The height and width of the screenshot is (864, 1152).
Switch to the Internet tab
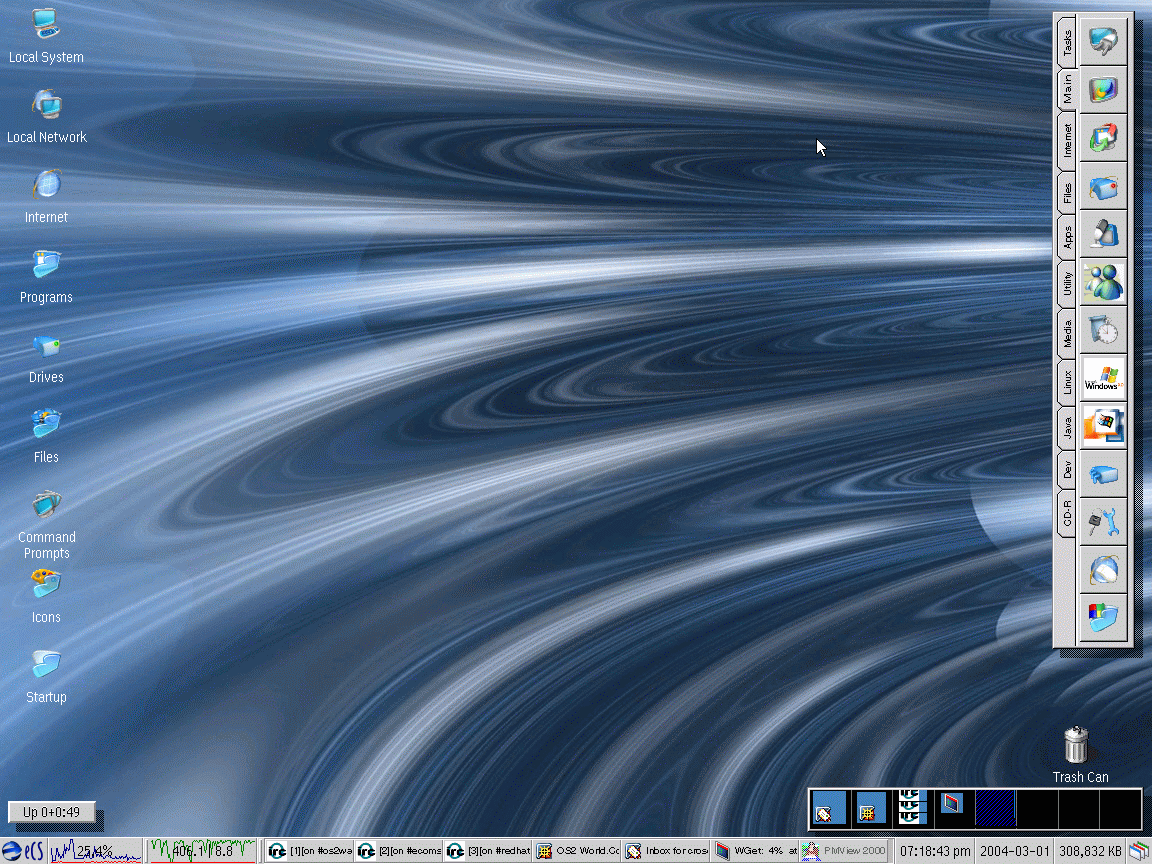[1067, 140]
